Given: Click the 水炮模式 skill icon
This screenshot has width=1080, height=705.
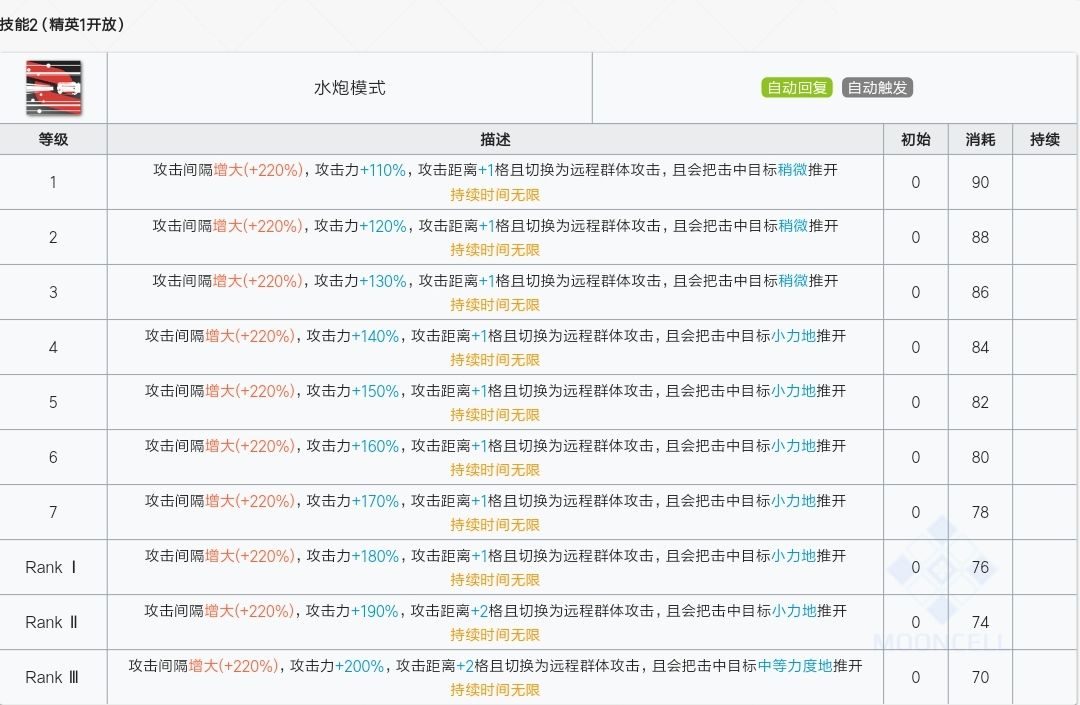Looking at the screenshot, I should click(x=54, y=87).
